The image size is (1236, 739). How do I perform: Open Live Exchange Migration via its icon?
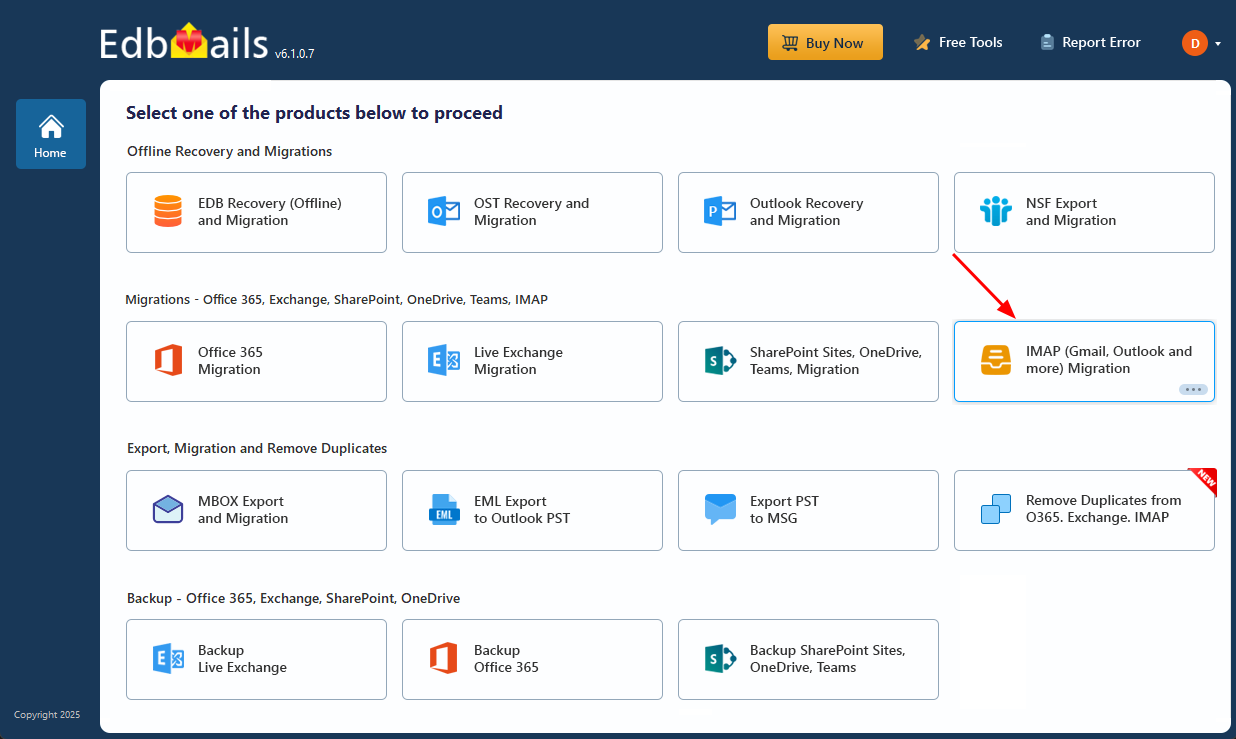point(443,360)
